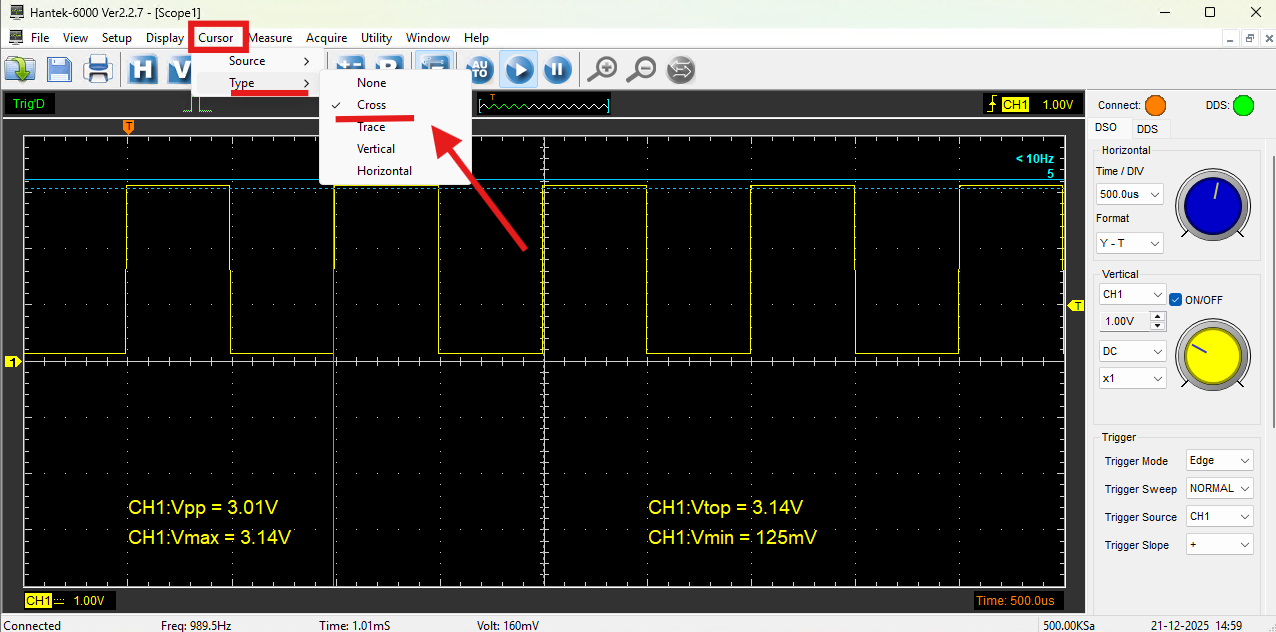The width and height of the screenshot is (1276, 632).
Task: Click the open/load file toolbar icon
Action: coord(20,69)
